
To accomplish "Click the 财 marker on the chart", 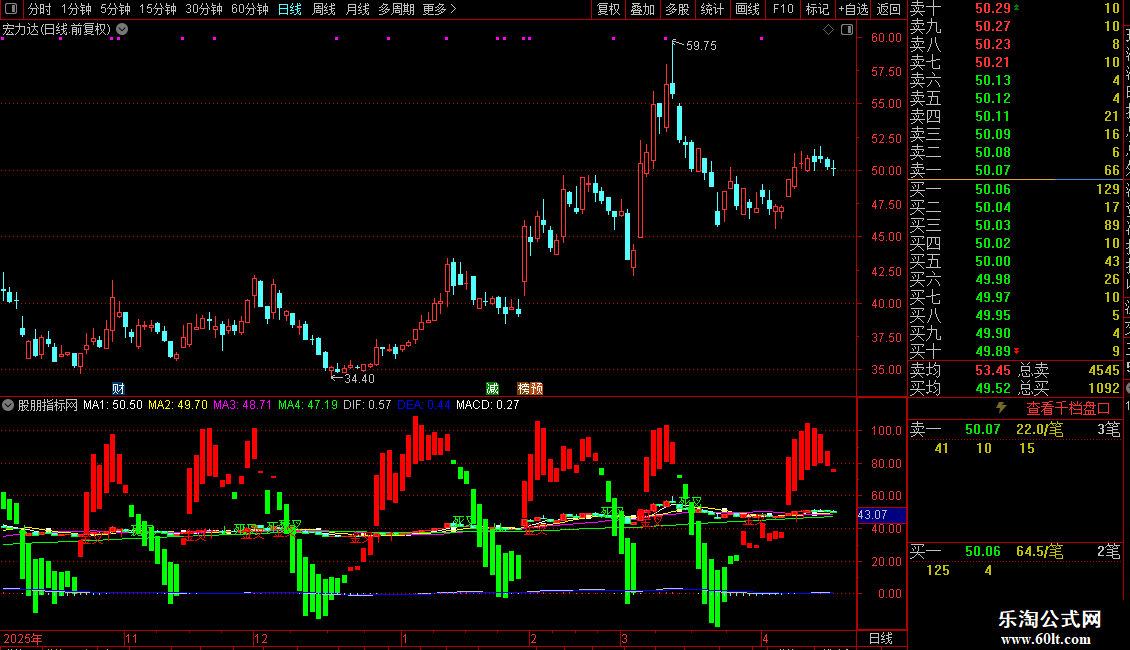I will click(x=118, y=388).
